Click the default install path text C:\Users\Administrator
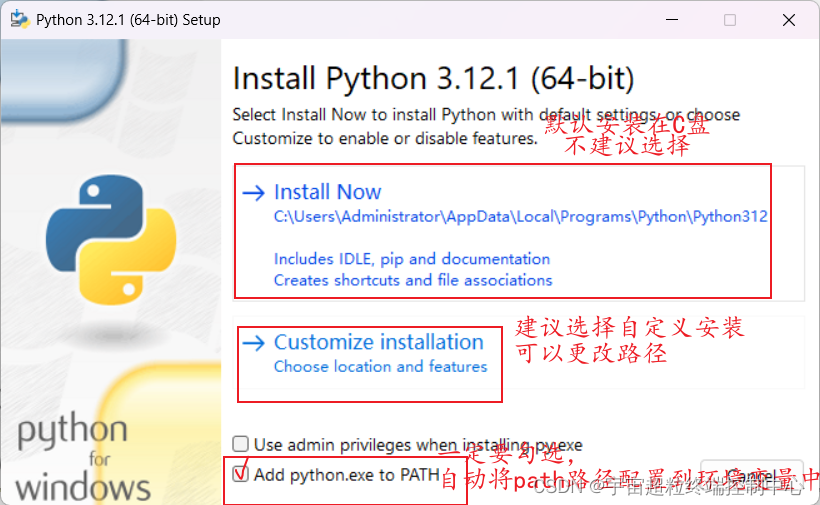820x505 pixels. pyautogui.click(x=520, y=216)
